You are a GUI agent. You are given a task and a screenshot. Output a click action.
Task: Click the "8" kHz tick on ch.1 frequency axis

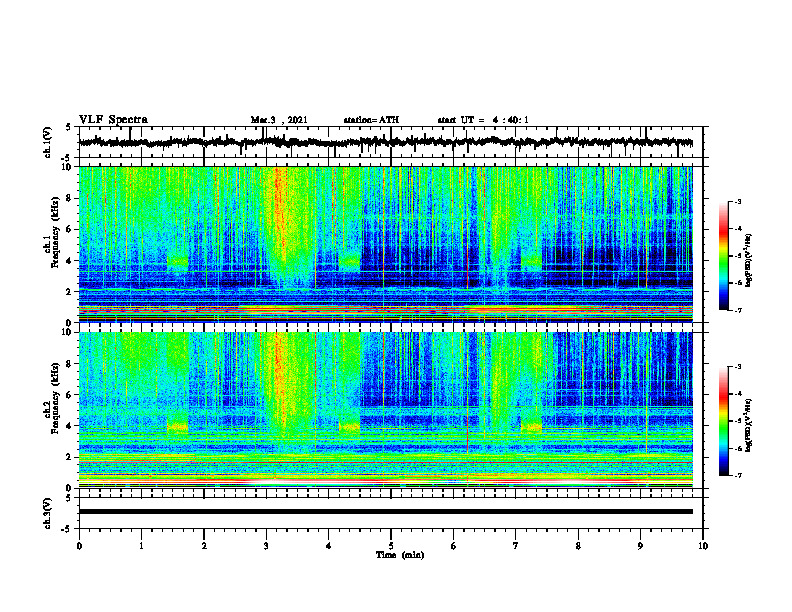[x=69, y=198]
